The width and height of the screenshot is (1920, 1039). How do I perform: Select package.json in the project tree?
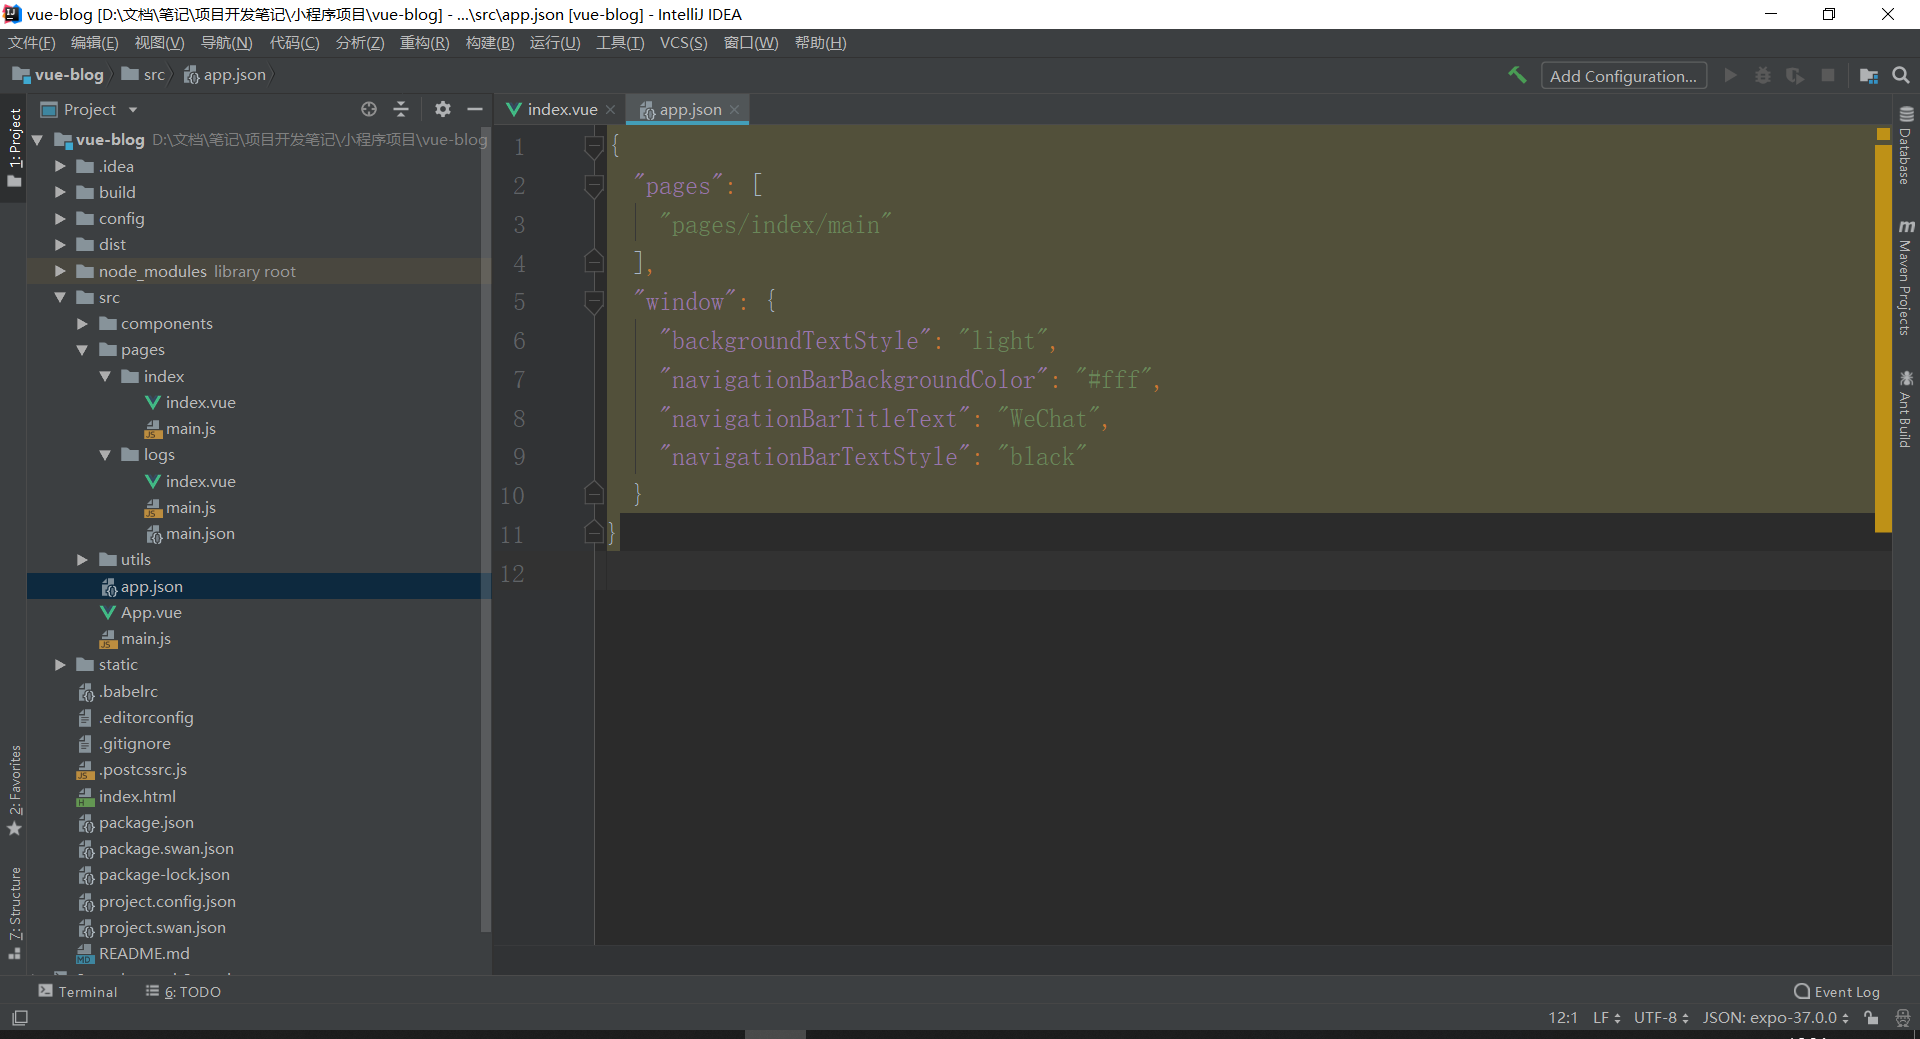point(146,823)
